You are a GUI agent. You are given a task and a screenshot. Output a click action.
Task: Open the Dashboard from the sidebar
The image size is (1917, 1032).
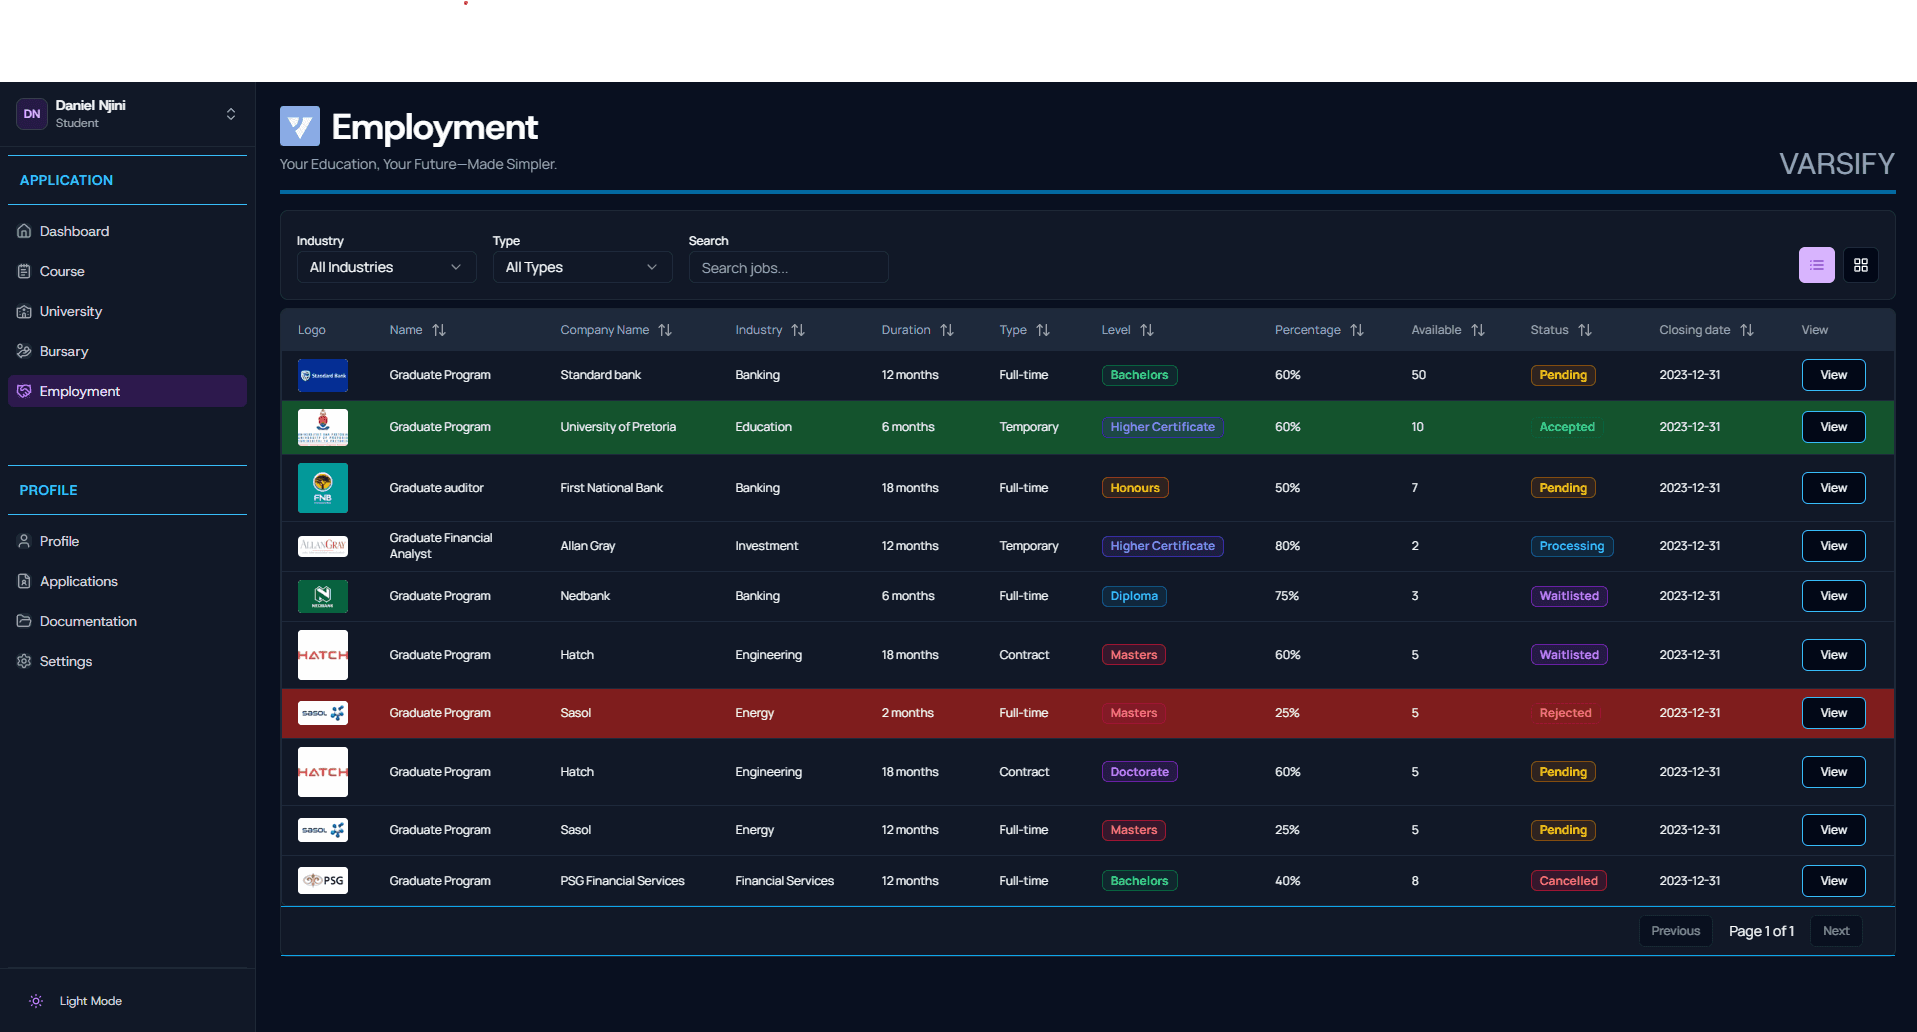(73, 230)
